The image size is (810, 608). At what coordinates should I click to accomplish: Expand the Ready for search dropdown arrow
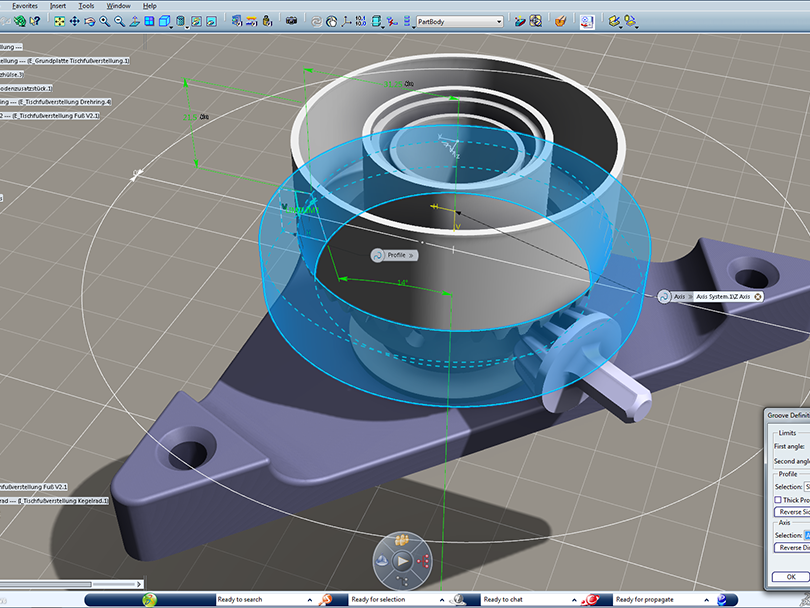(309, 599)
